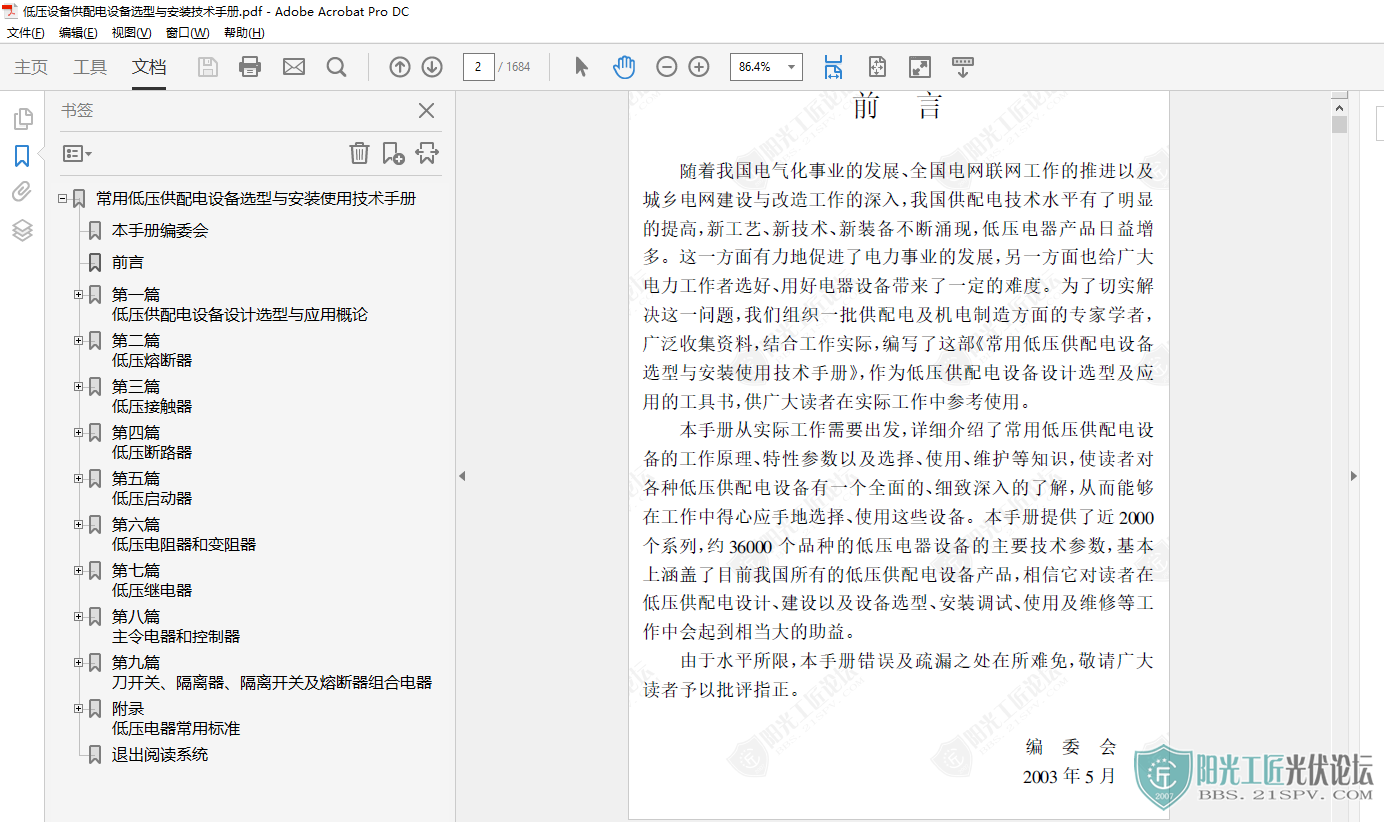Expand the 第九篇 bookmark node

point(78,662)
